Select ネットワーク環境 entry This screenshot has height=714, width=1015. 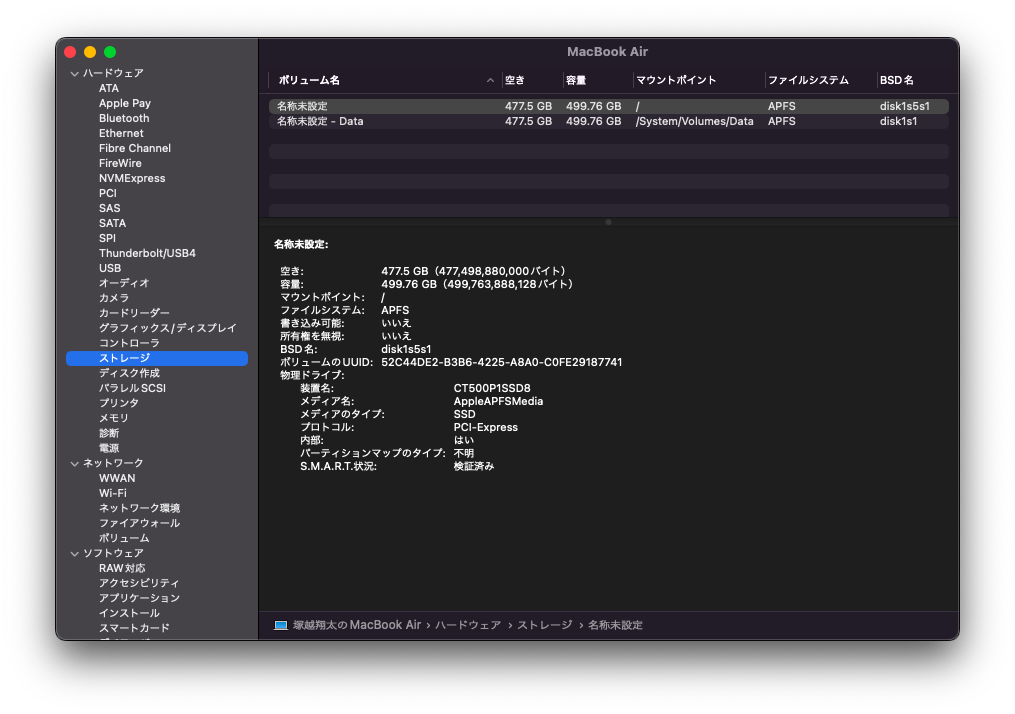(139, 508)
